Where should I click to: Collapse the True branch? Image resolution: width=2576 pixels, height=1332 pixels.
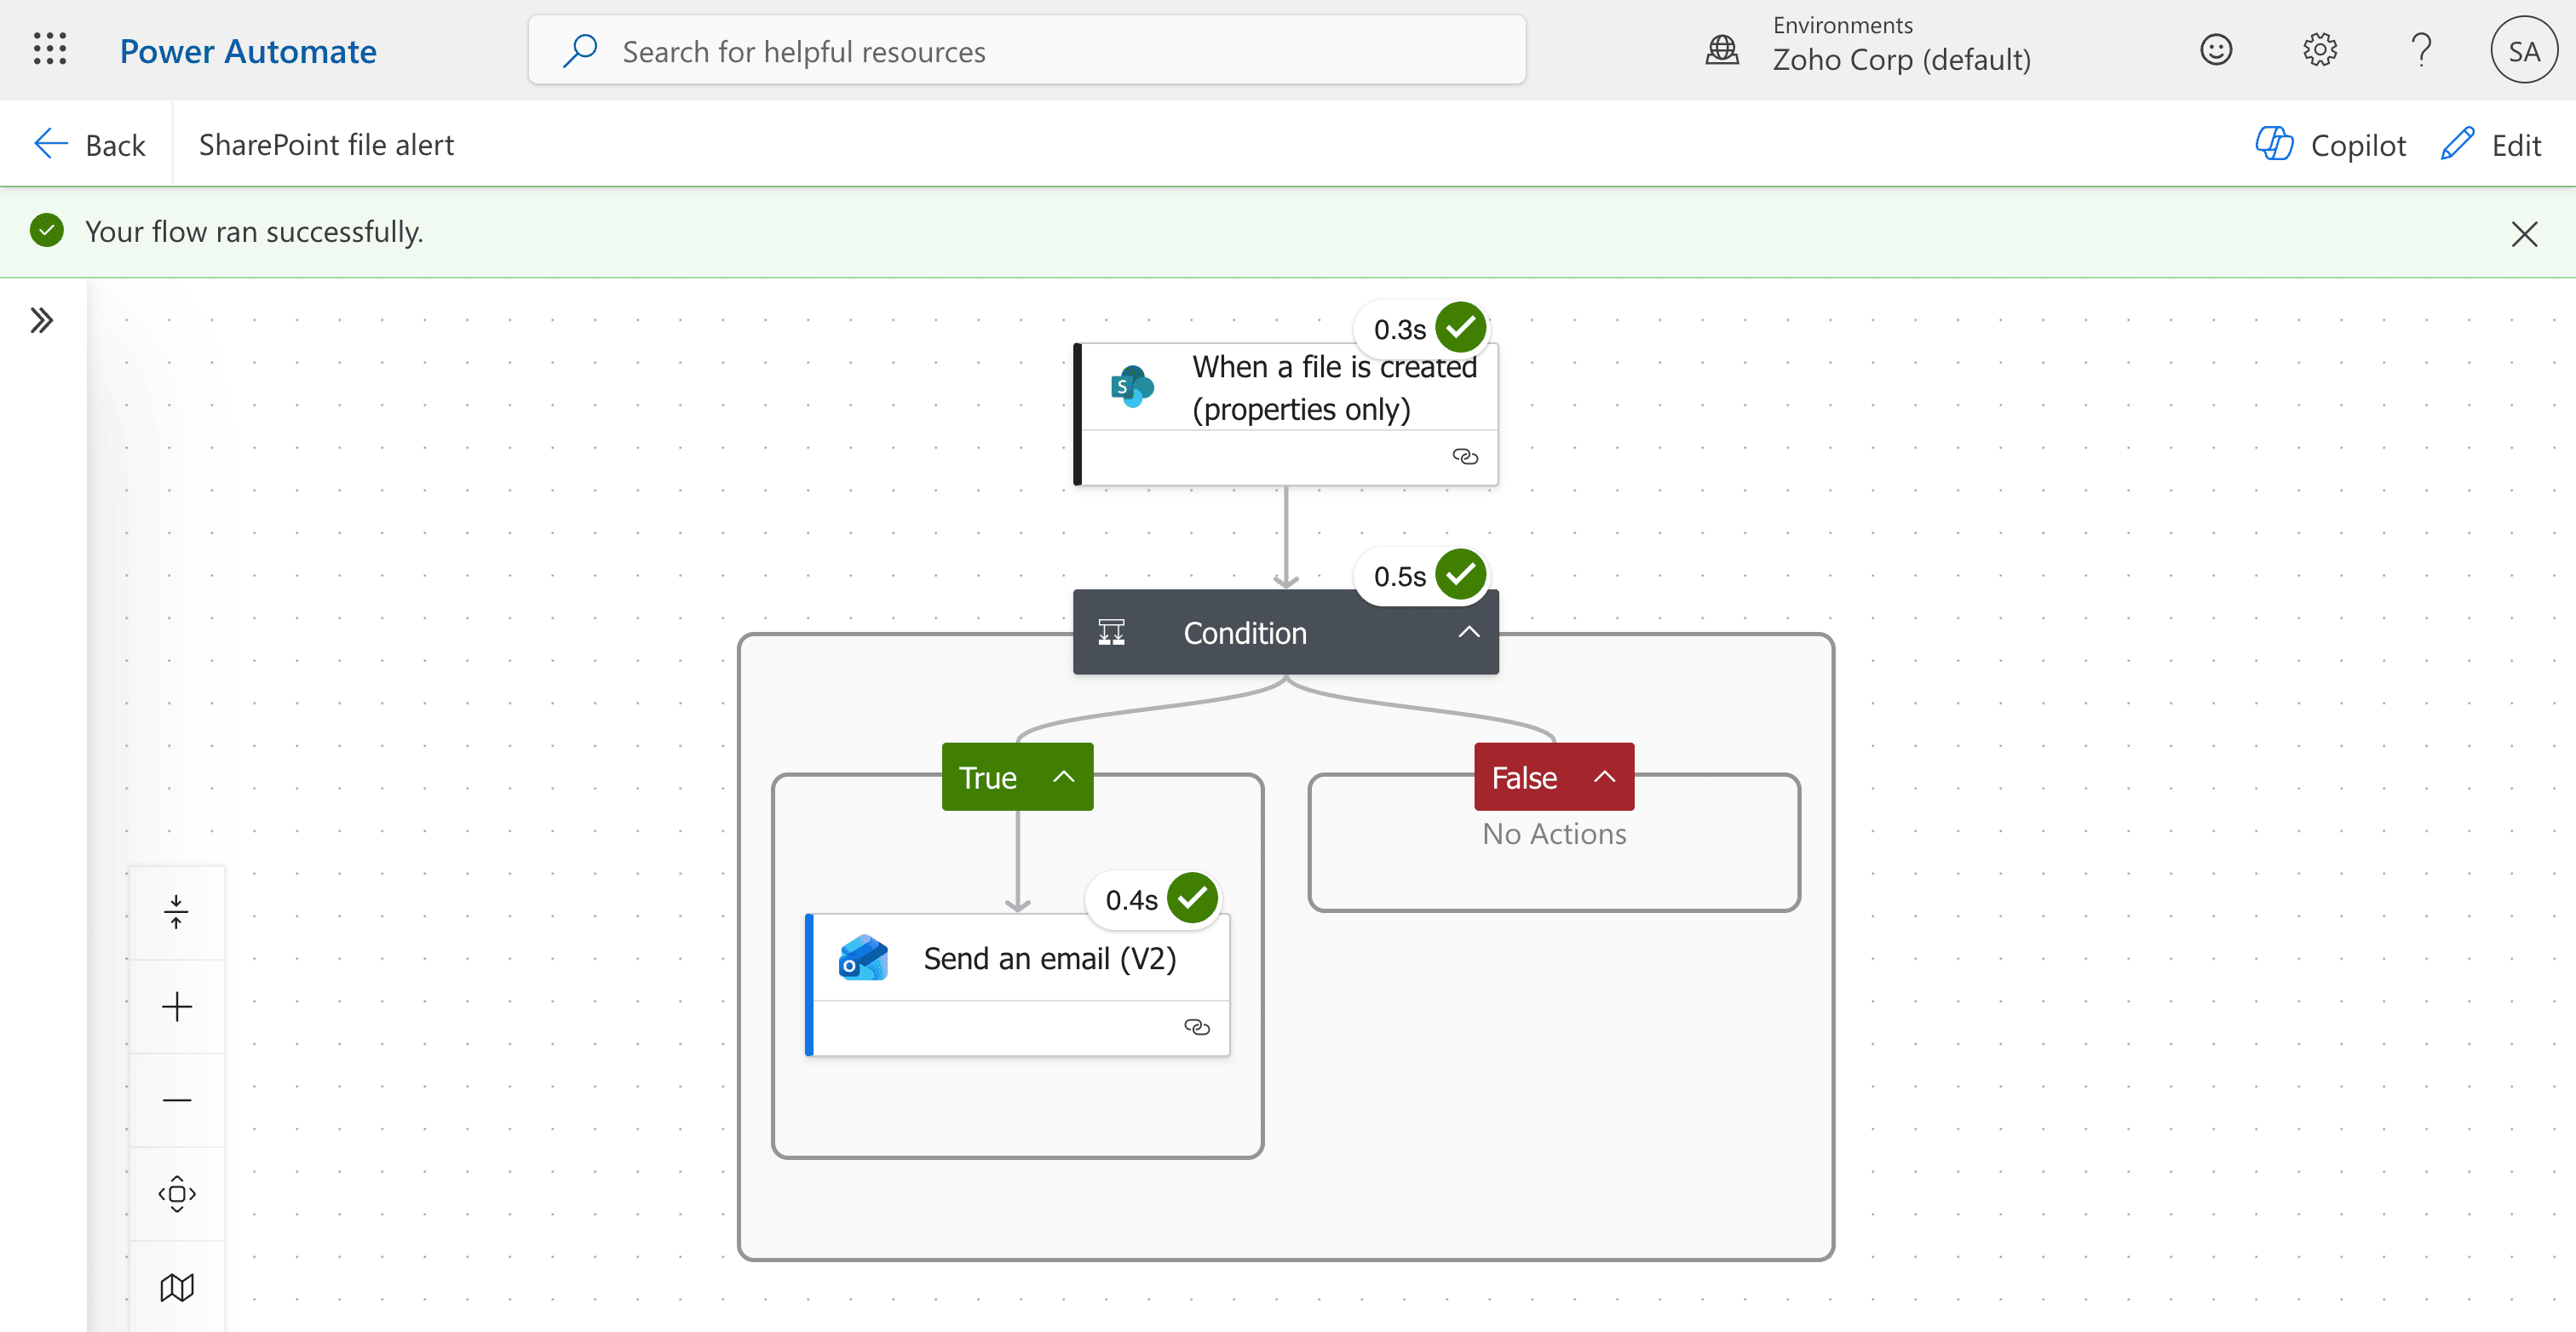pos(1063,777)
